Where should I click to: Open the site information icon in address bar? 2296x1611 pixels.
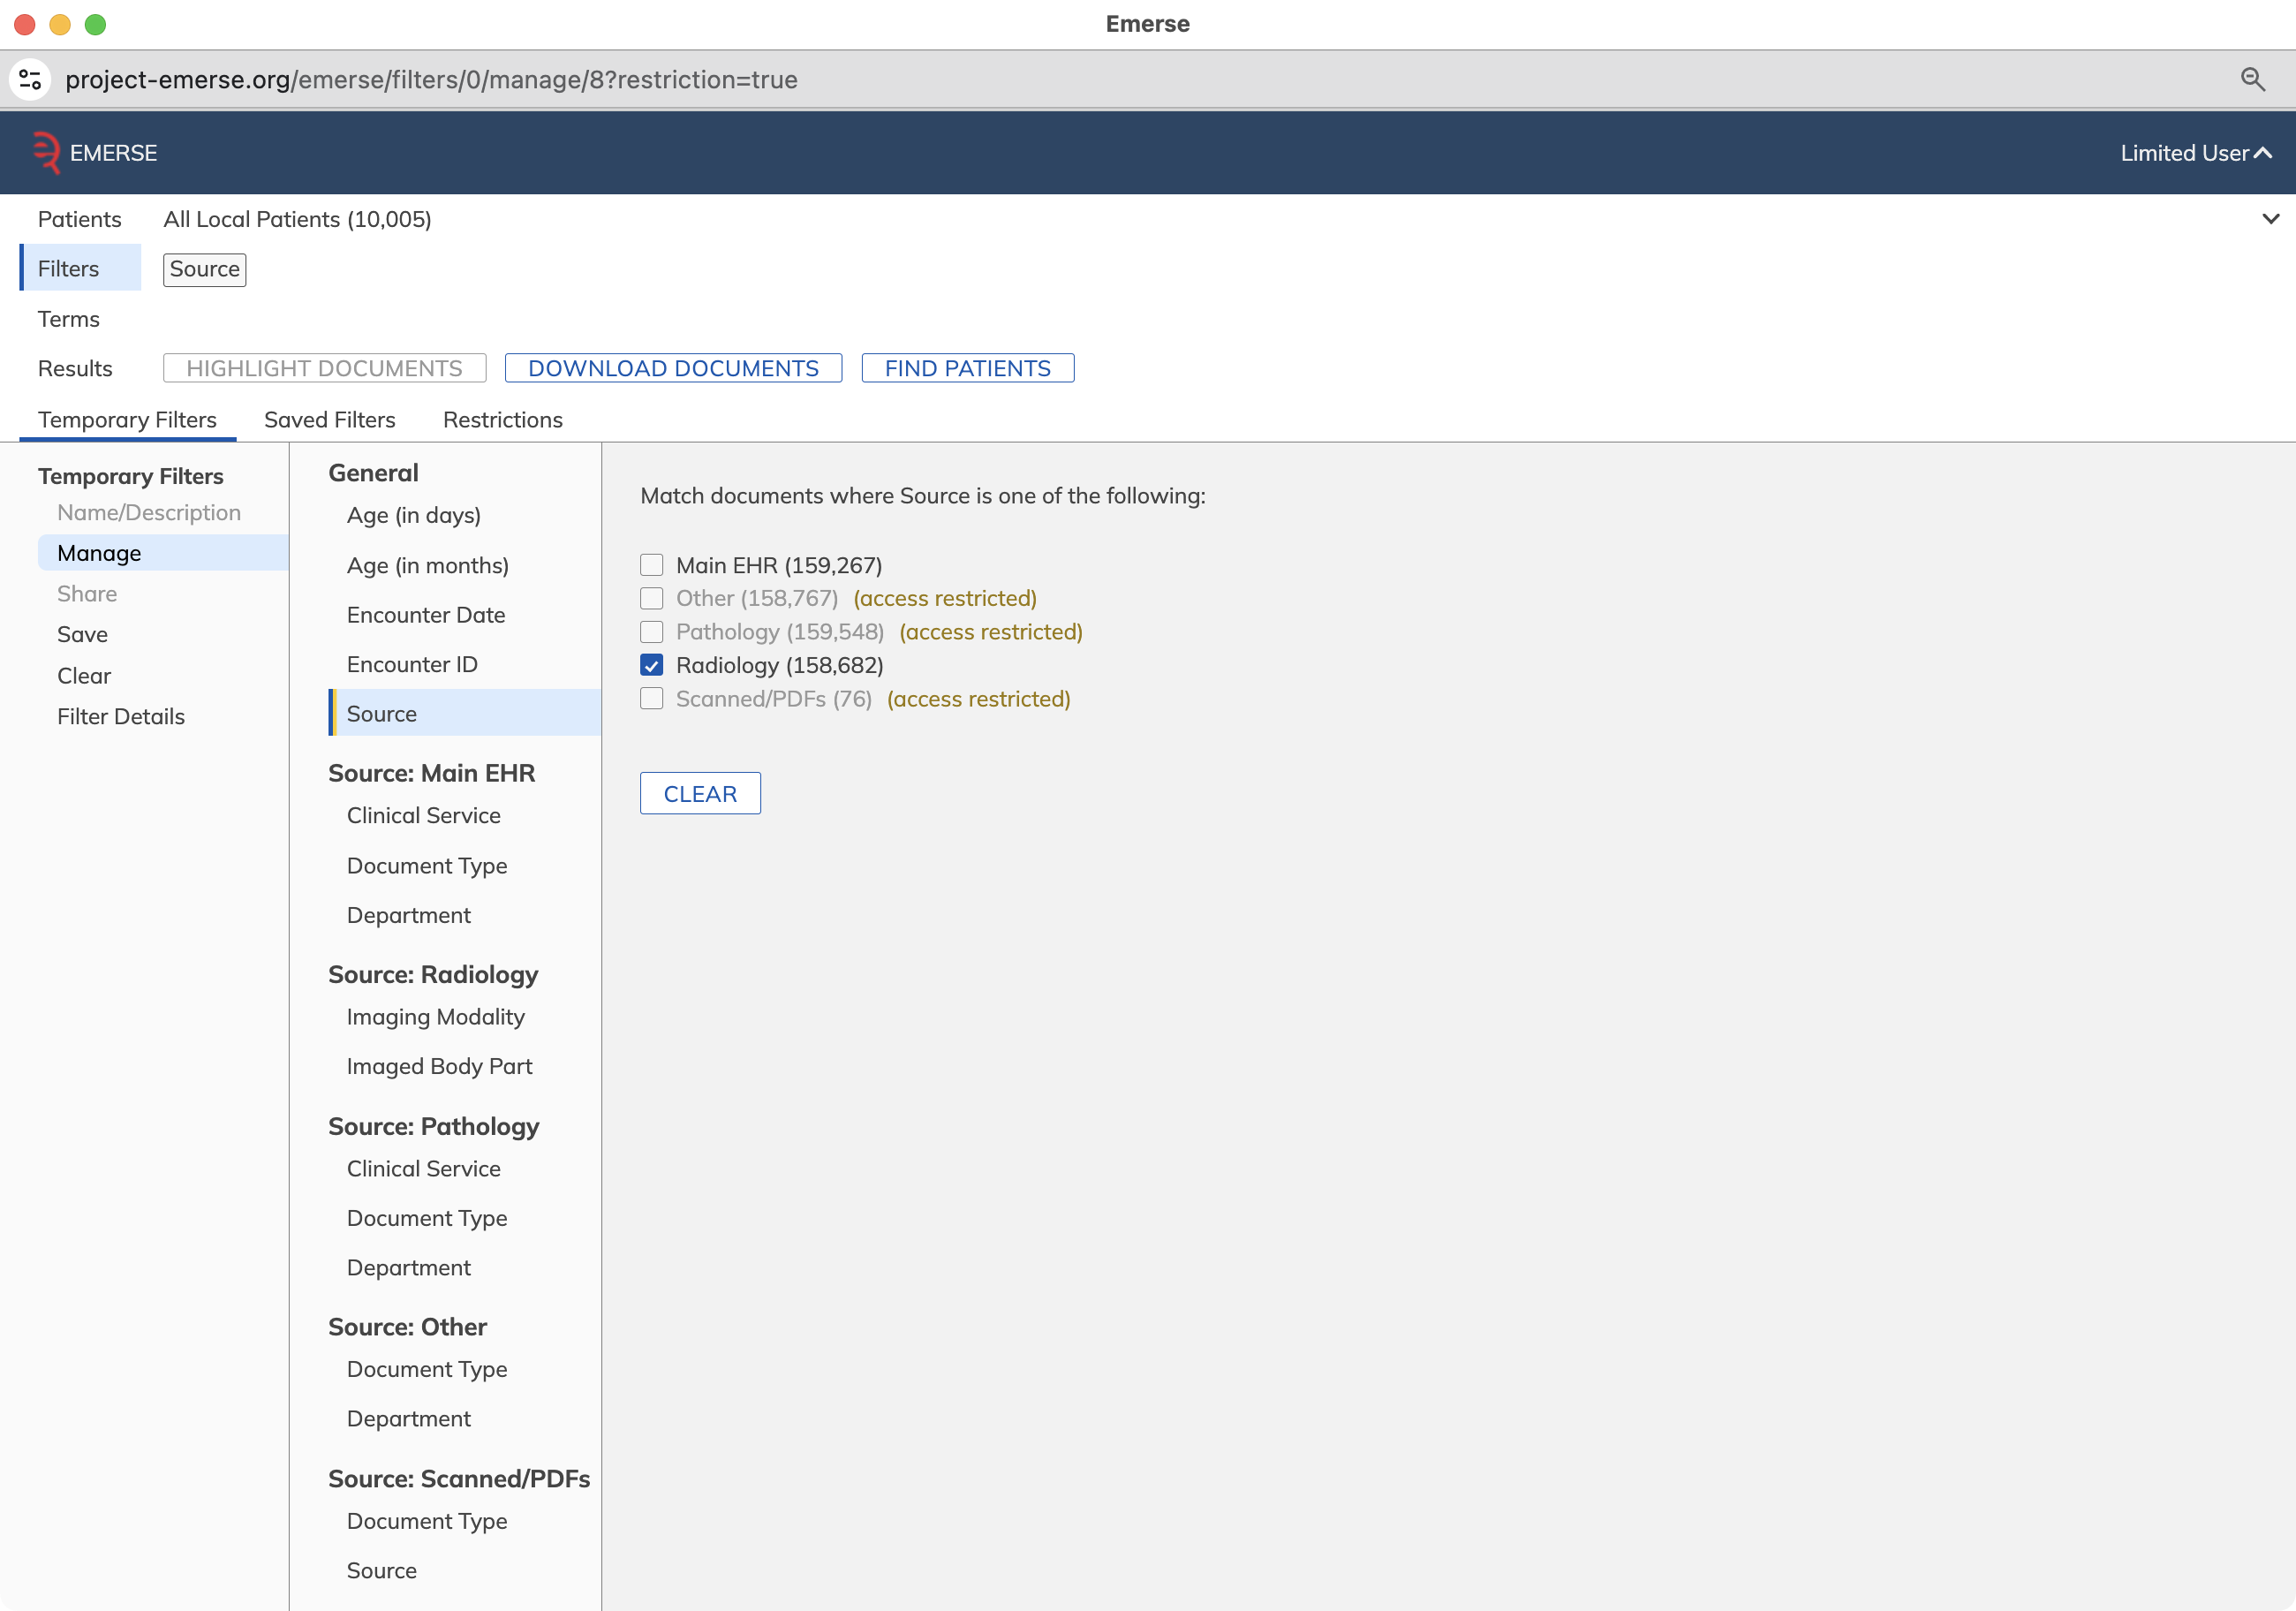pyautogui.click(x=30, y=79)
